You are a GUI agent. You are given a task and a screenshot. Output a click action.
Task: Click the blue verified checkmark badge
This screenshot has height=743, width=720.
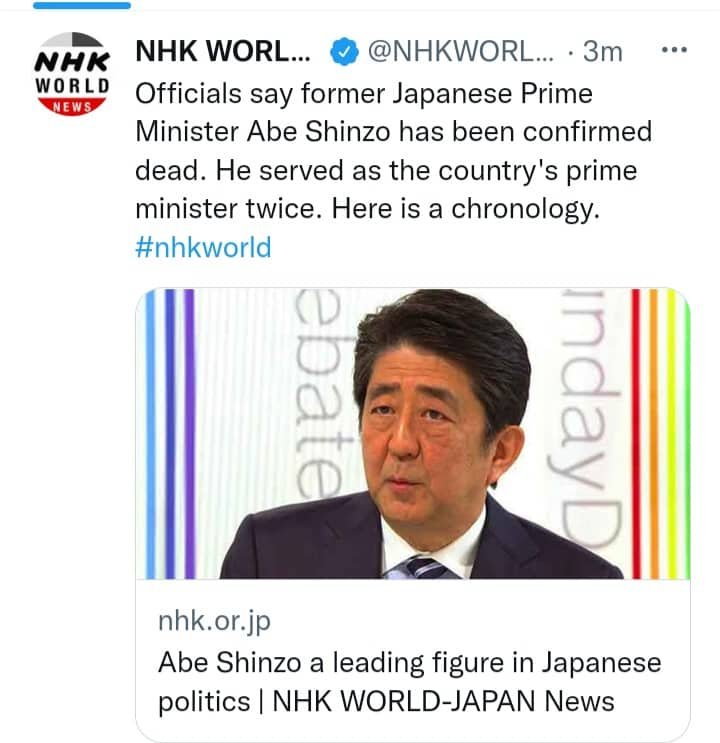(345, 51)
